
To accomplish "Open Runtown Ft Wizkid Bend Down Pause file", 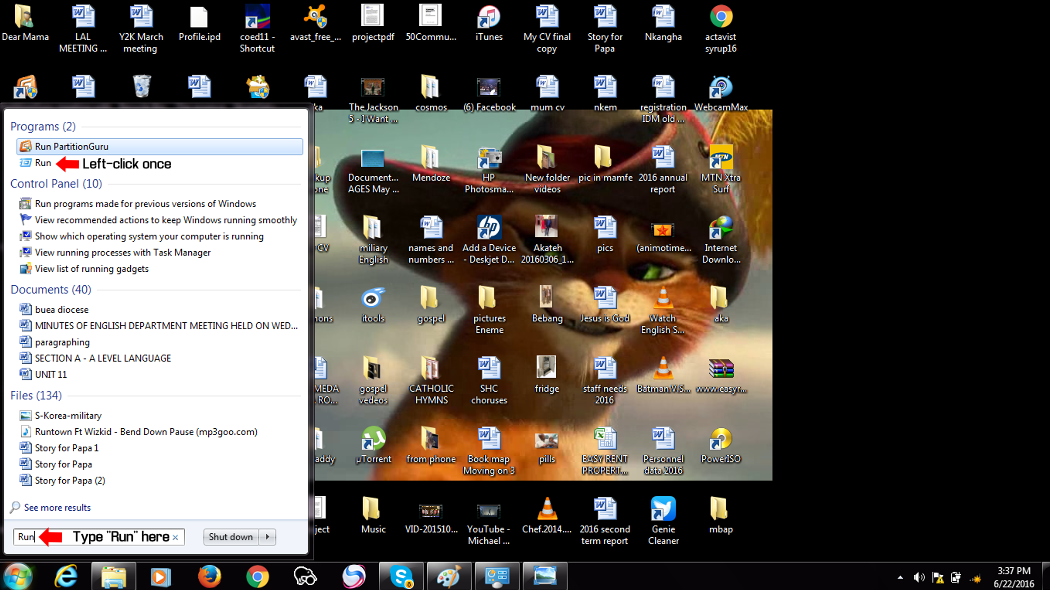I will (x=139, y=432).
